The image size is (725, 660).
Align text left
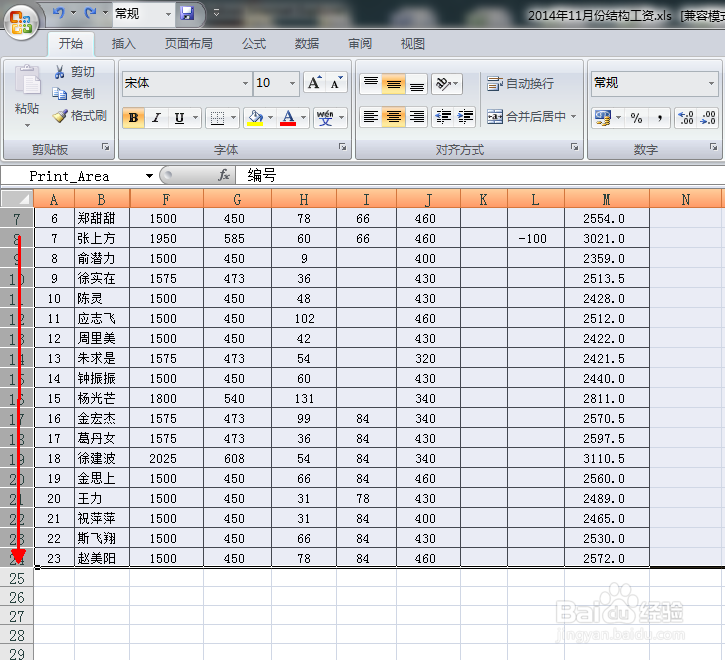[x=370, y=117]
